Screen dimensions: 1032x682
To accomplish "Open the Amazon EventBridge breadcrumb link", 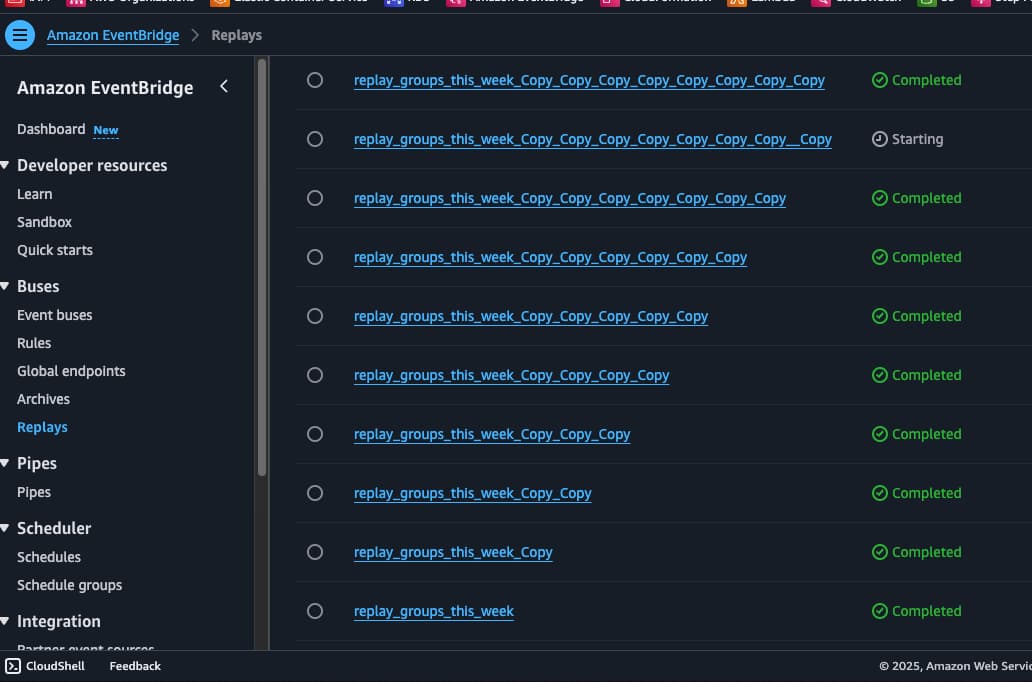I will [x=113, y=34].
